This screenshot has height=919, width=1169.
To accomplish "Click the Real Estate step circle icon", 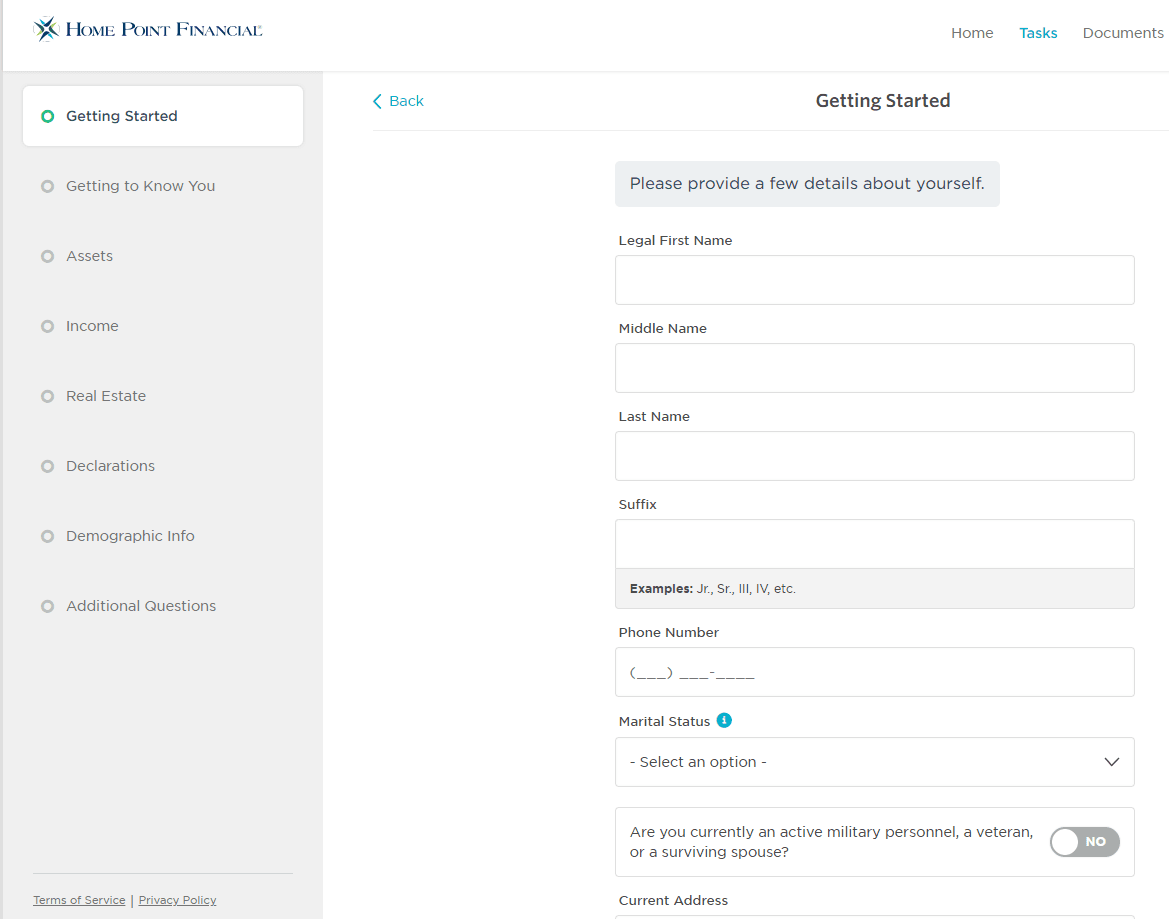I will click(47, 396).
